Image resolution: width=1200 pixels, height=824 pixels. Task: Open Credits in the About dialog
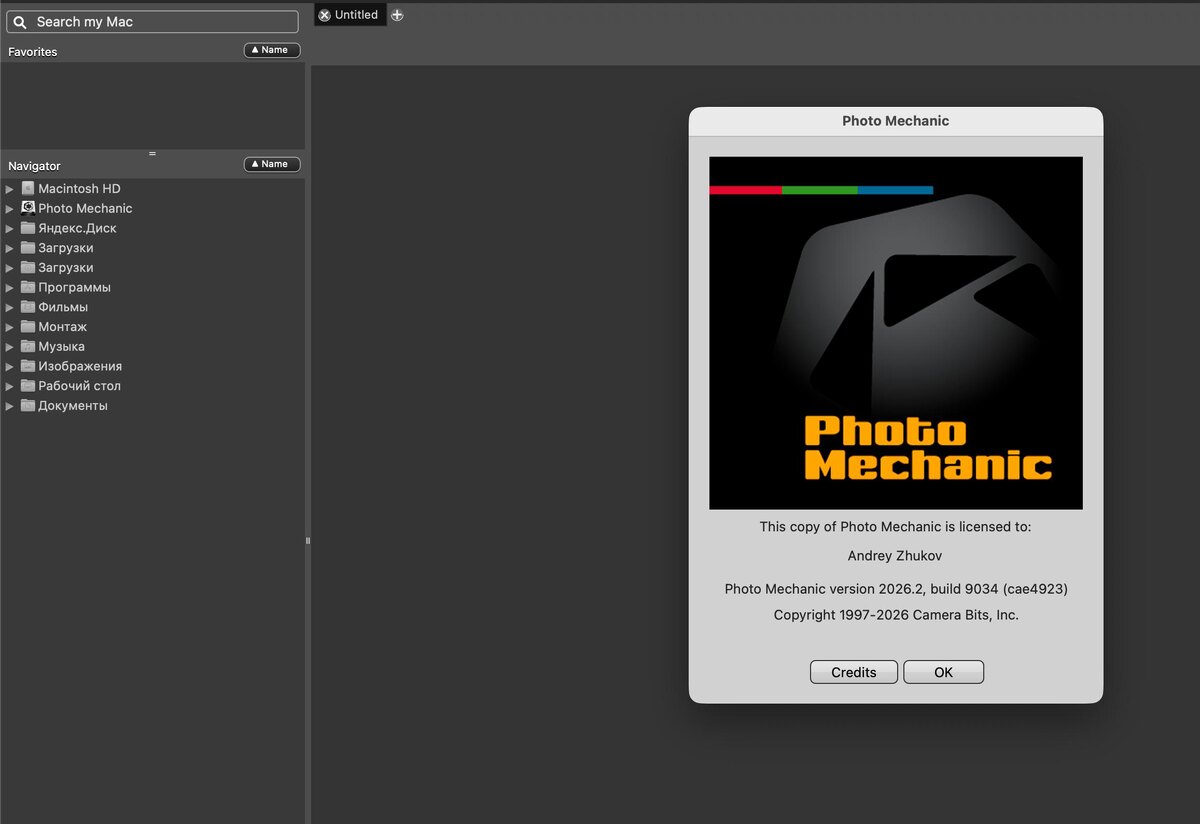click(854, 672)
